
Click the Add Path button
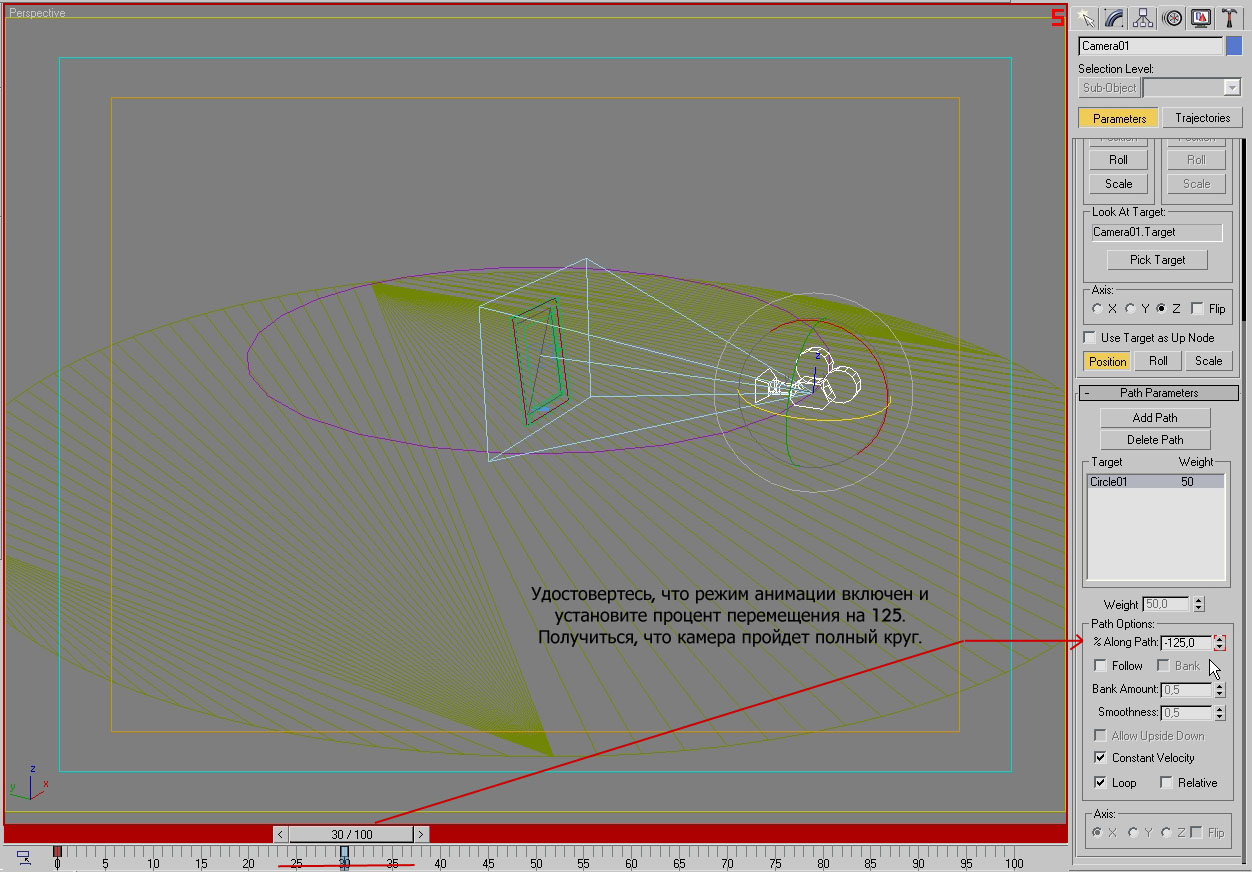[x=1155, y=418]
